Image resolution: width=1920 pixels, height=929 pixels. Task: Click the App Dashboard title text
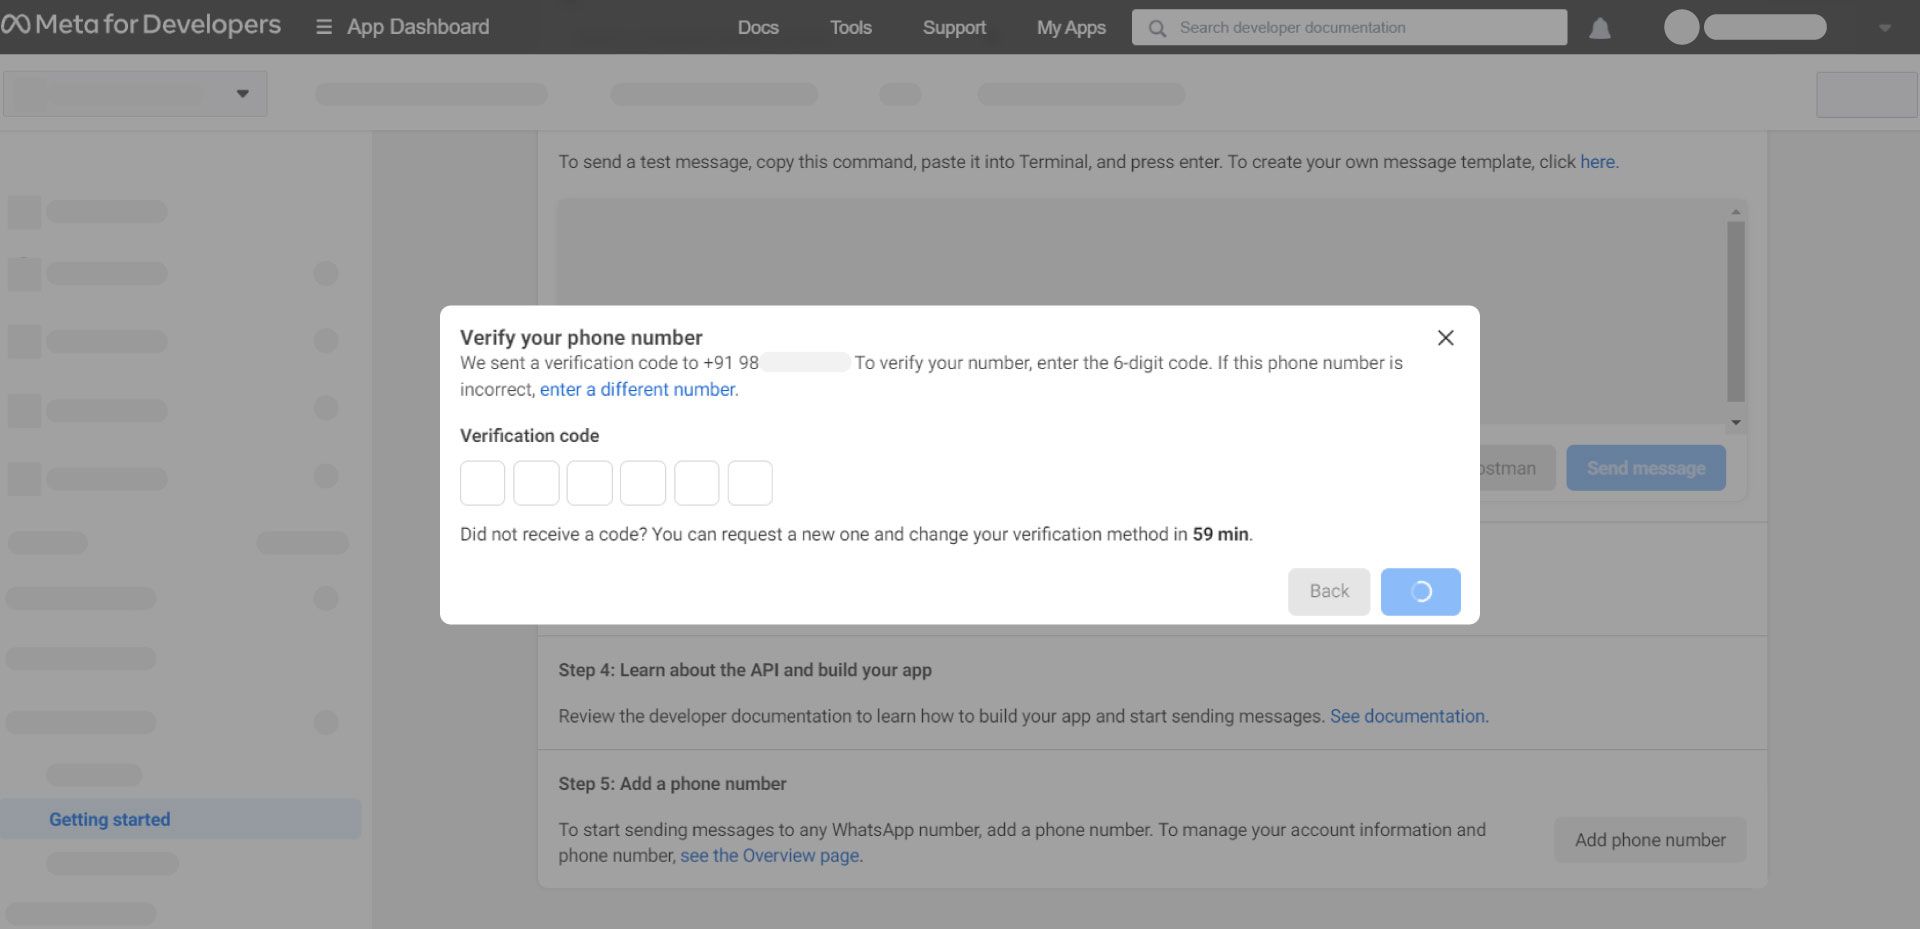[x=418, y=27]
